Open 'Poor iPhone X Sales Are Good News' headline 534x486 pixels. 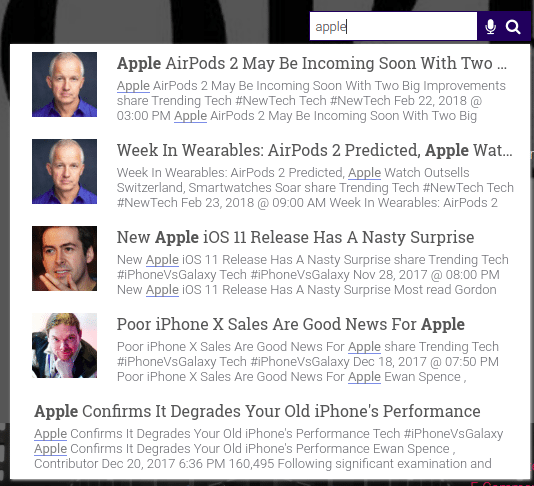coord(290,324)
